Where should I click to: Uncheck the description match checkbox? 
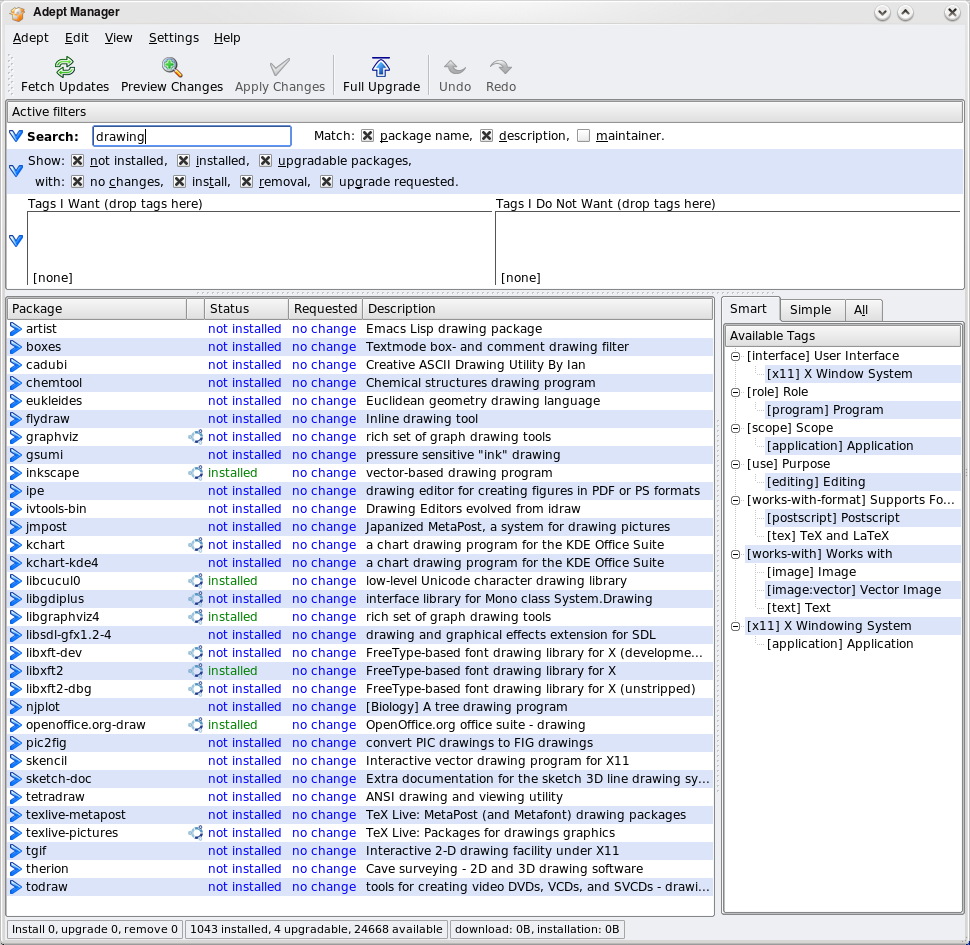point(487,136)
